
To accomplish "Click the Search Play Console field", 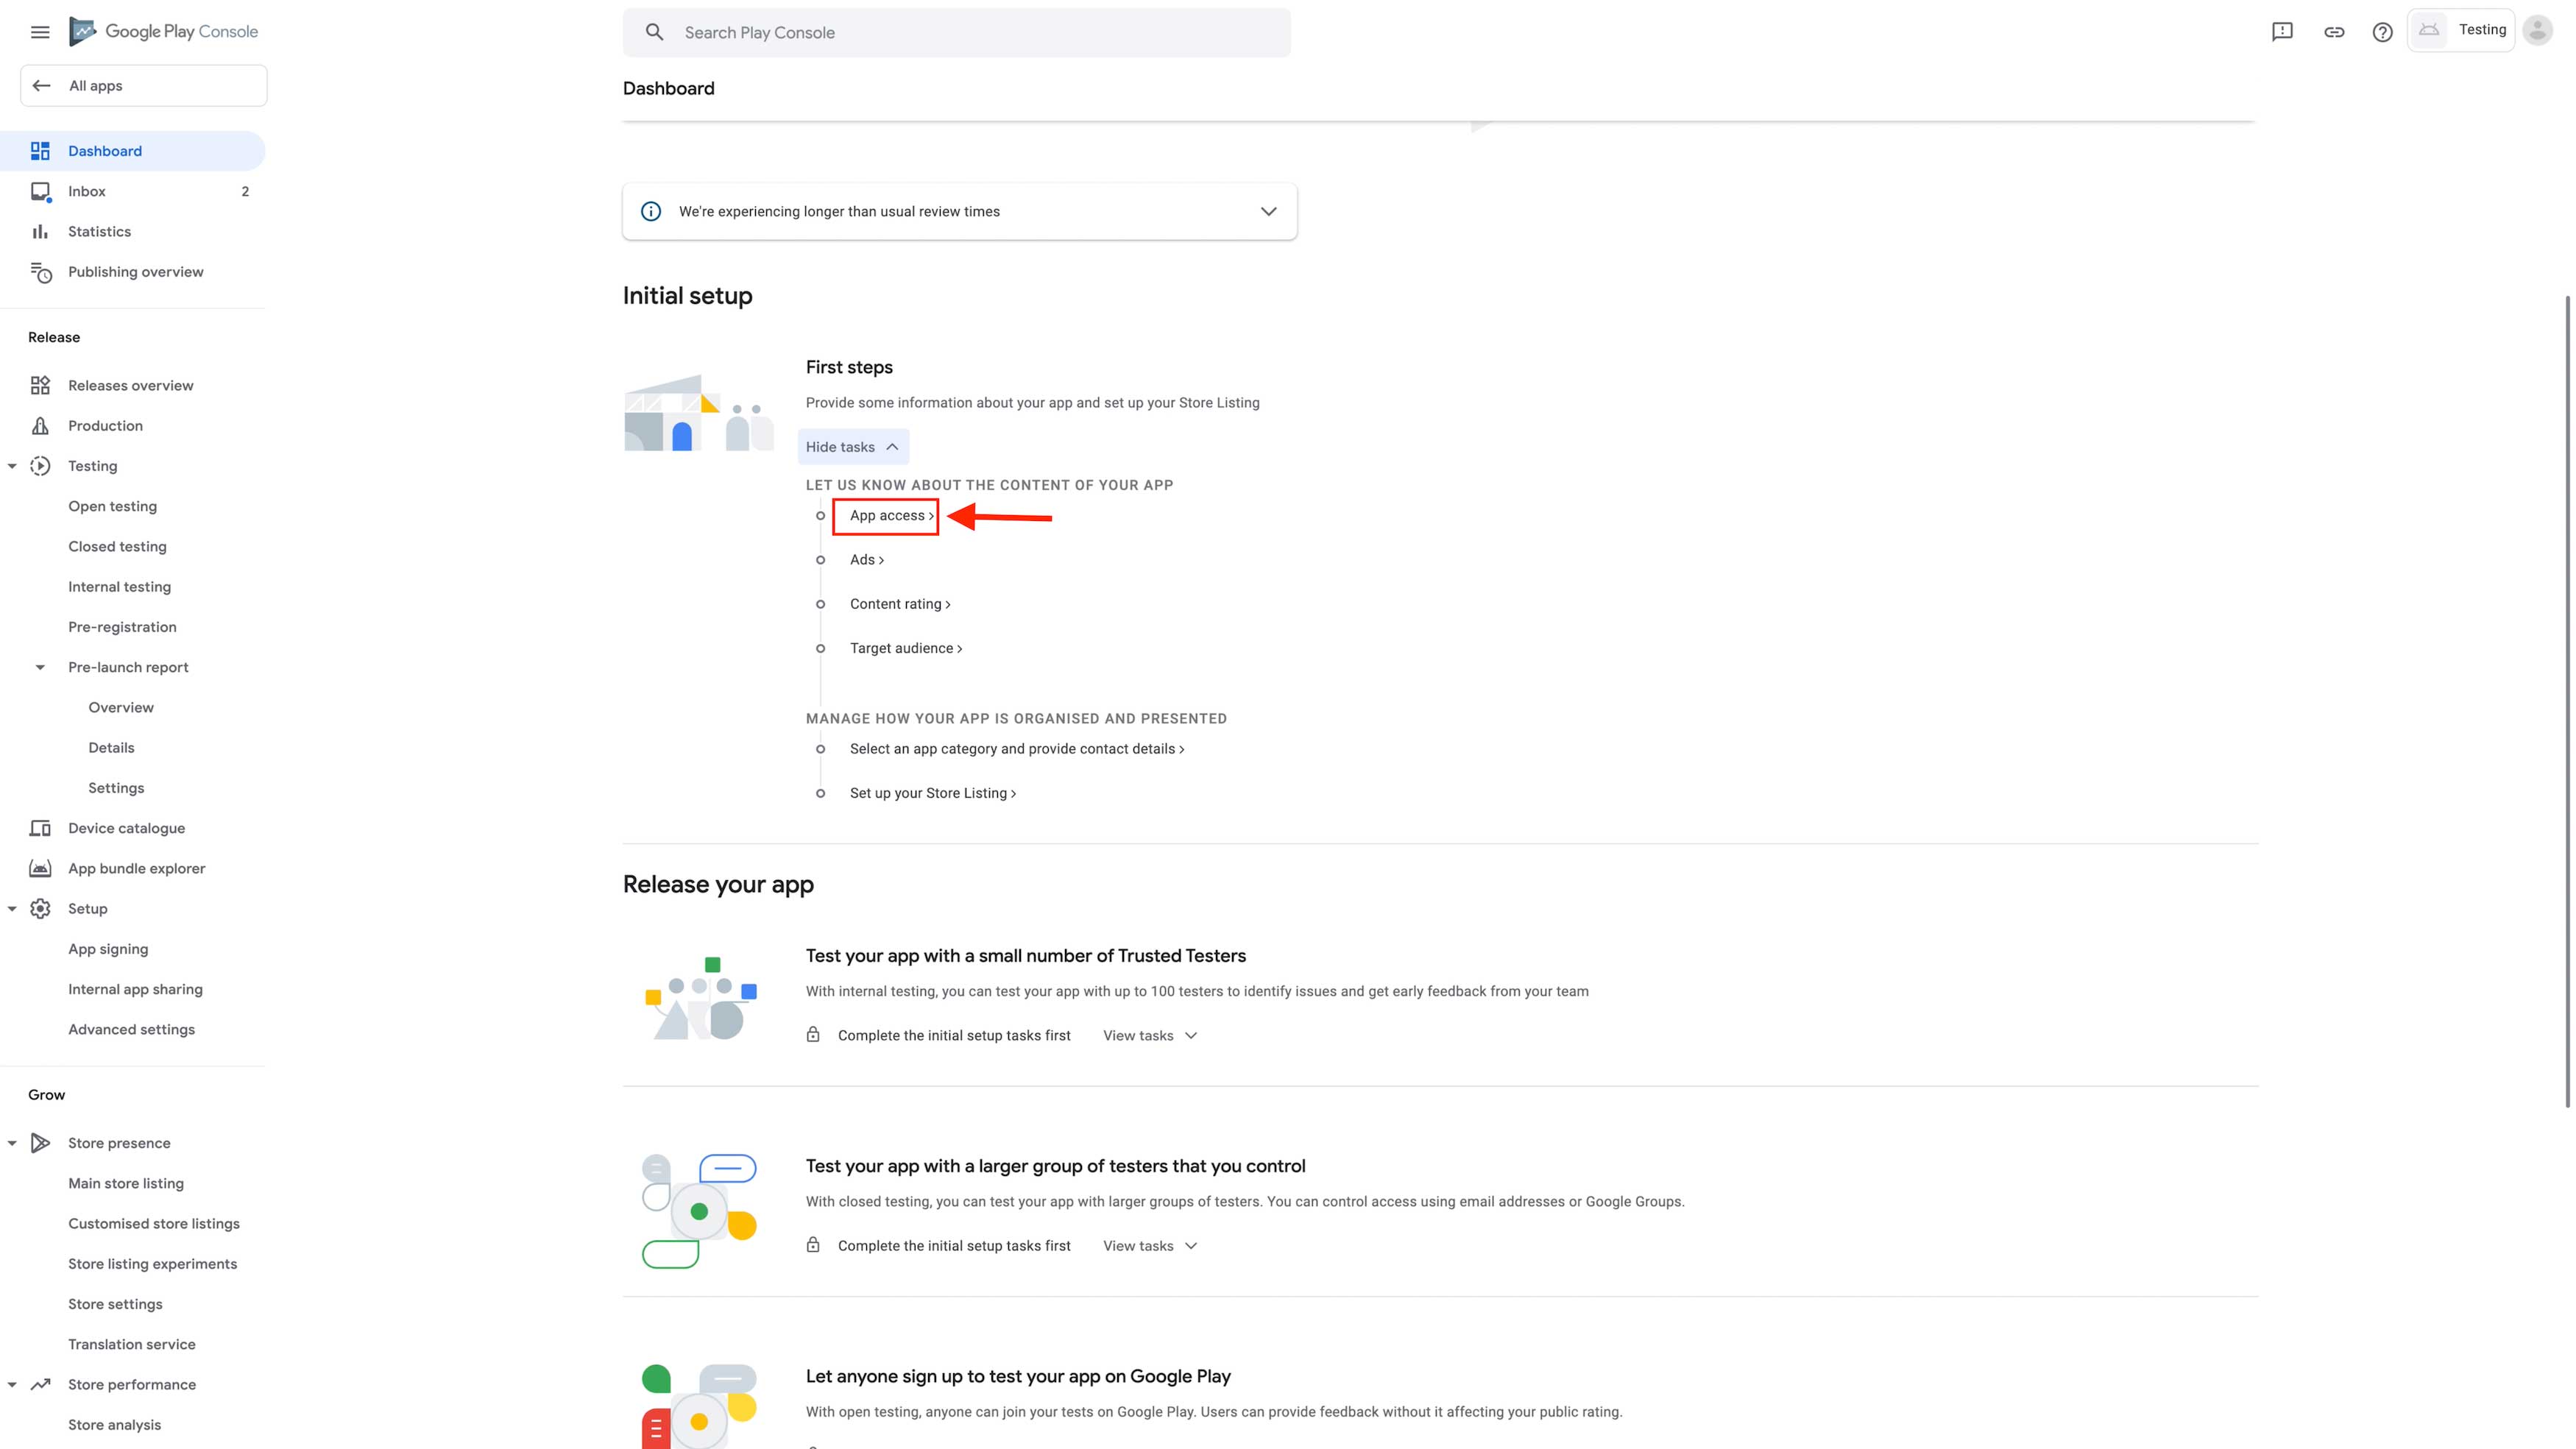I will (x=956, y=32).
